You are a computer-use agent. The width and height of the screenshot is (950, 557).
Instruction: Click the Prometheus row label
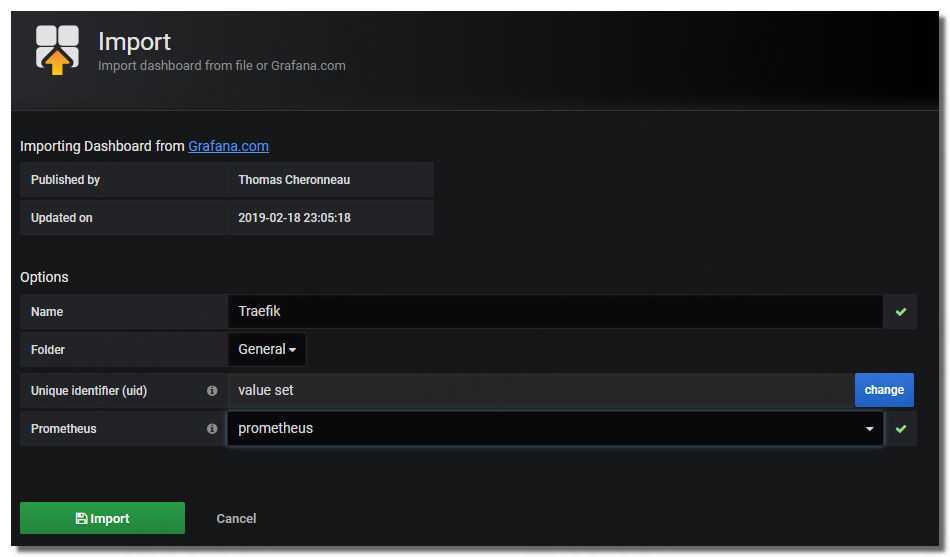(x=64, y=429)
